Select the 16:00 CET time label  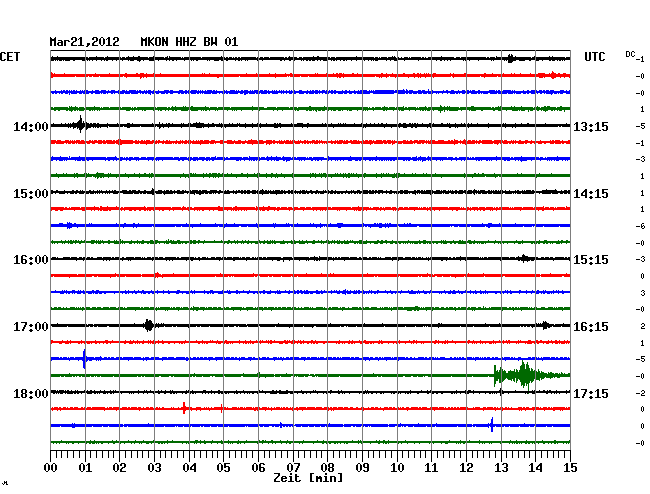31,260
